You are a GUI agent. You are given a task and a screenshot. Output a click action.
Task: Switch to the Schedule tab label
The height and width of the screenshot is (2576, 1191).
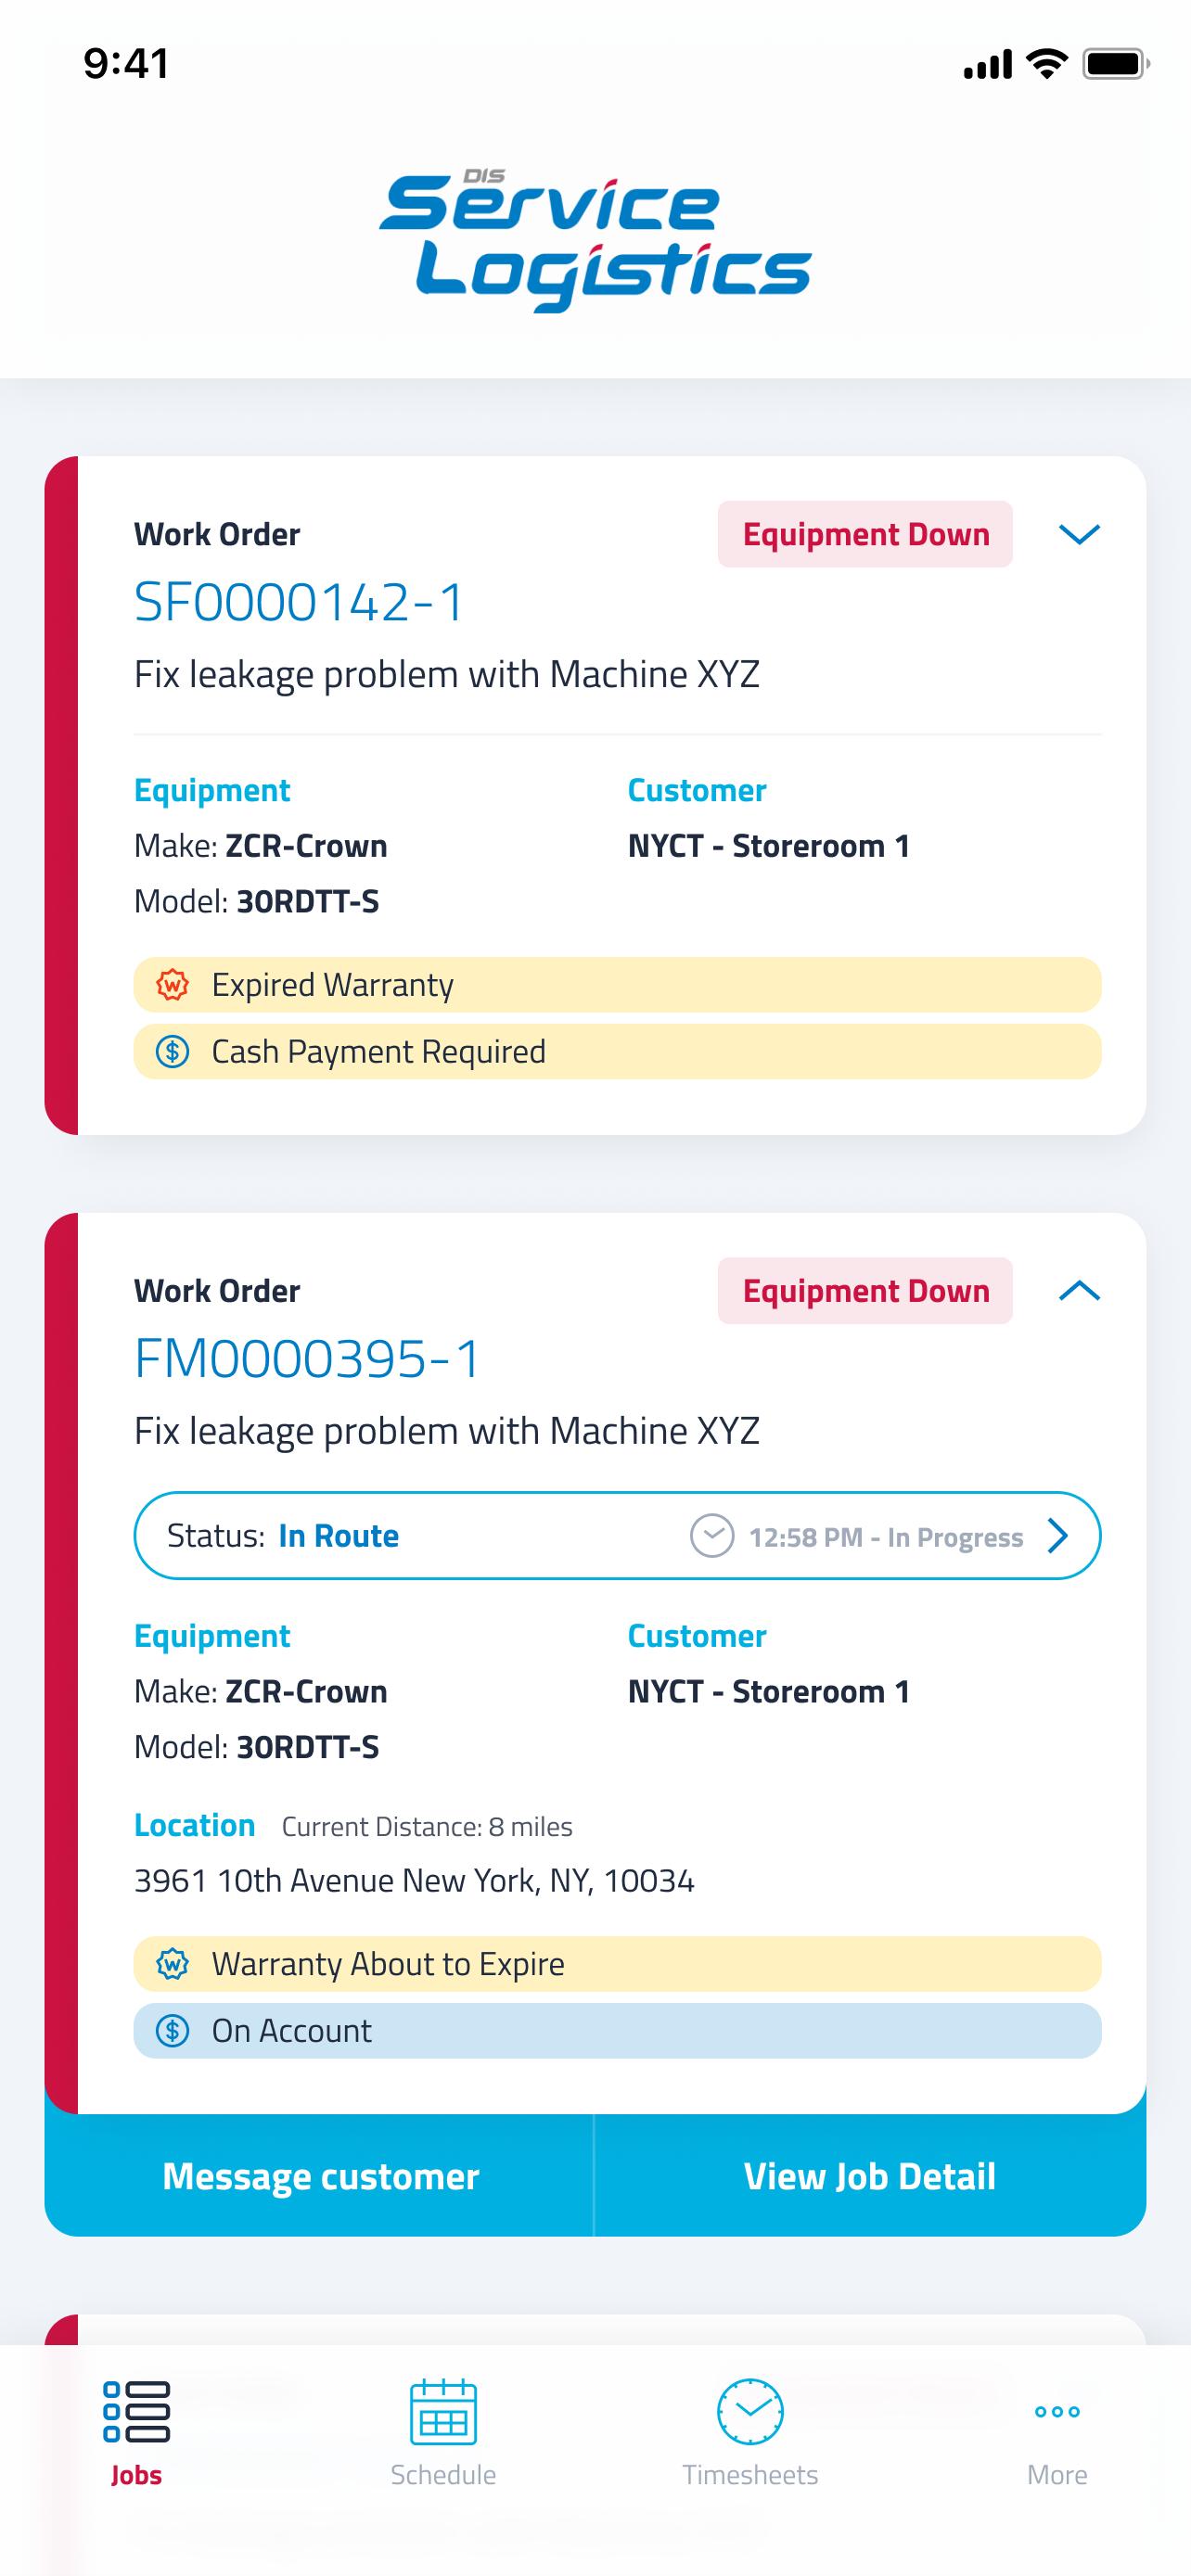[443, 2474]
